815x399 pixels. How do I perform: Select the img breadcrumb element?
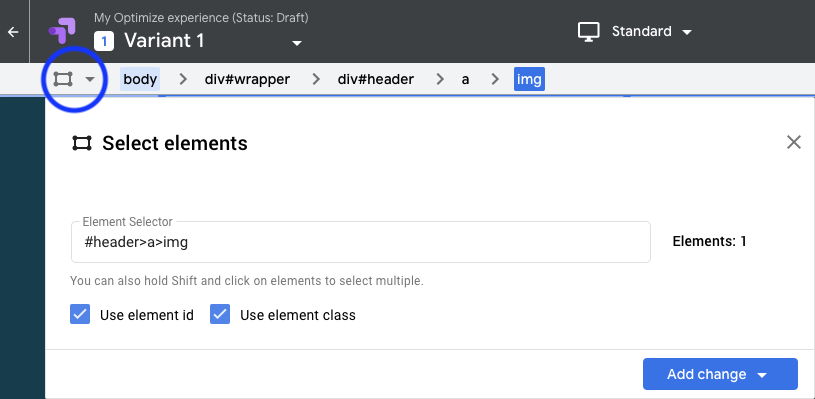pyautogui.click(x=529, y=79)
